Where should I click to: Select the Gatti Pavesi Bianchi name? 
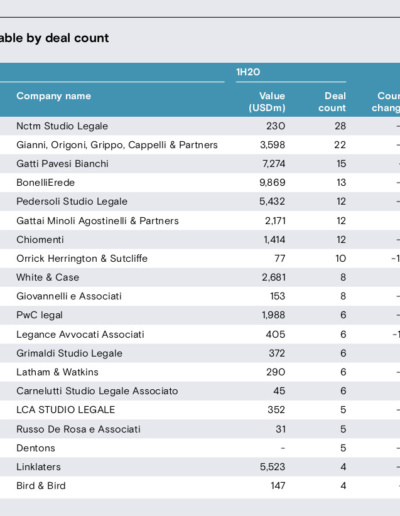click(62, 164)
